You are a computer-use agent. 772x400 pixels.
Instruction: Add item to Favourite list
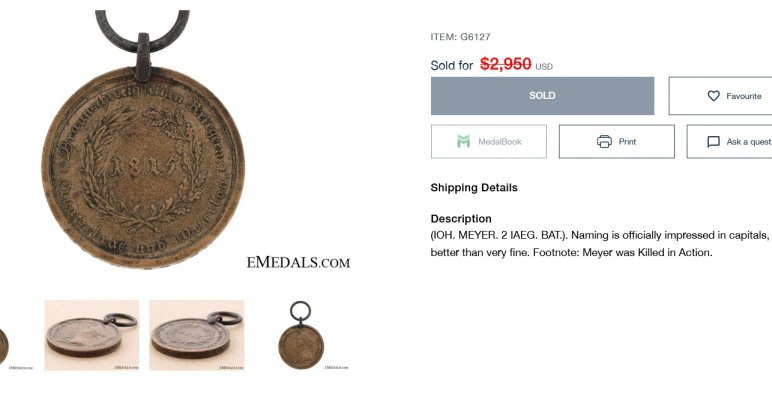(720, 96)
